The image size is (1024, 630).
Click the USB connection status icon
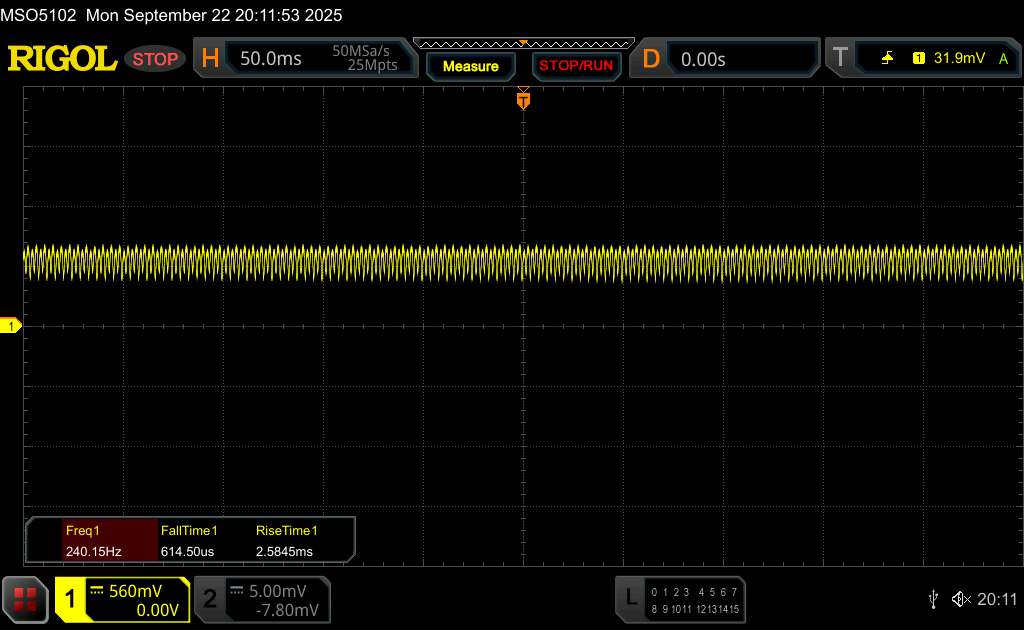(933, 598)
